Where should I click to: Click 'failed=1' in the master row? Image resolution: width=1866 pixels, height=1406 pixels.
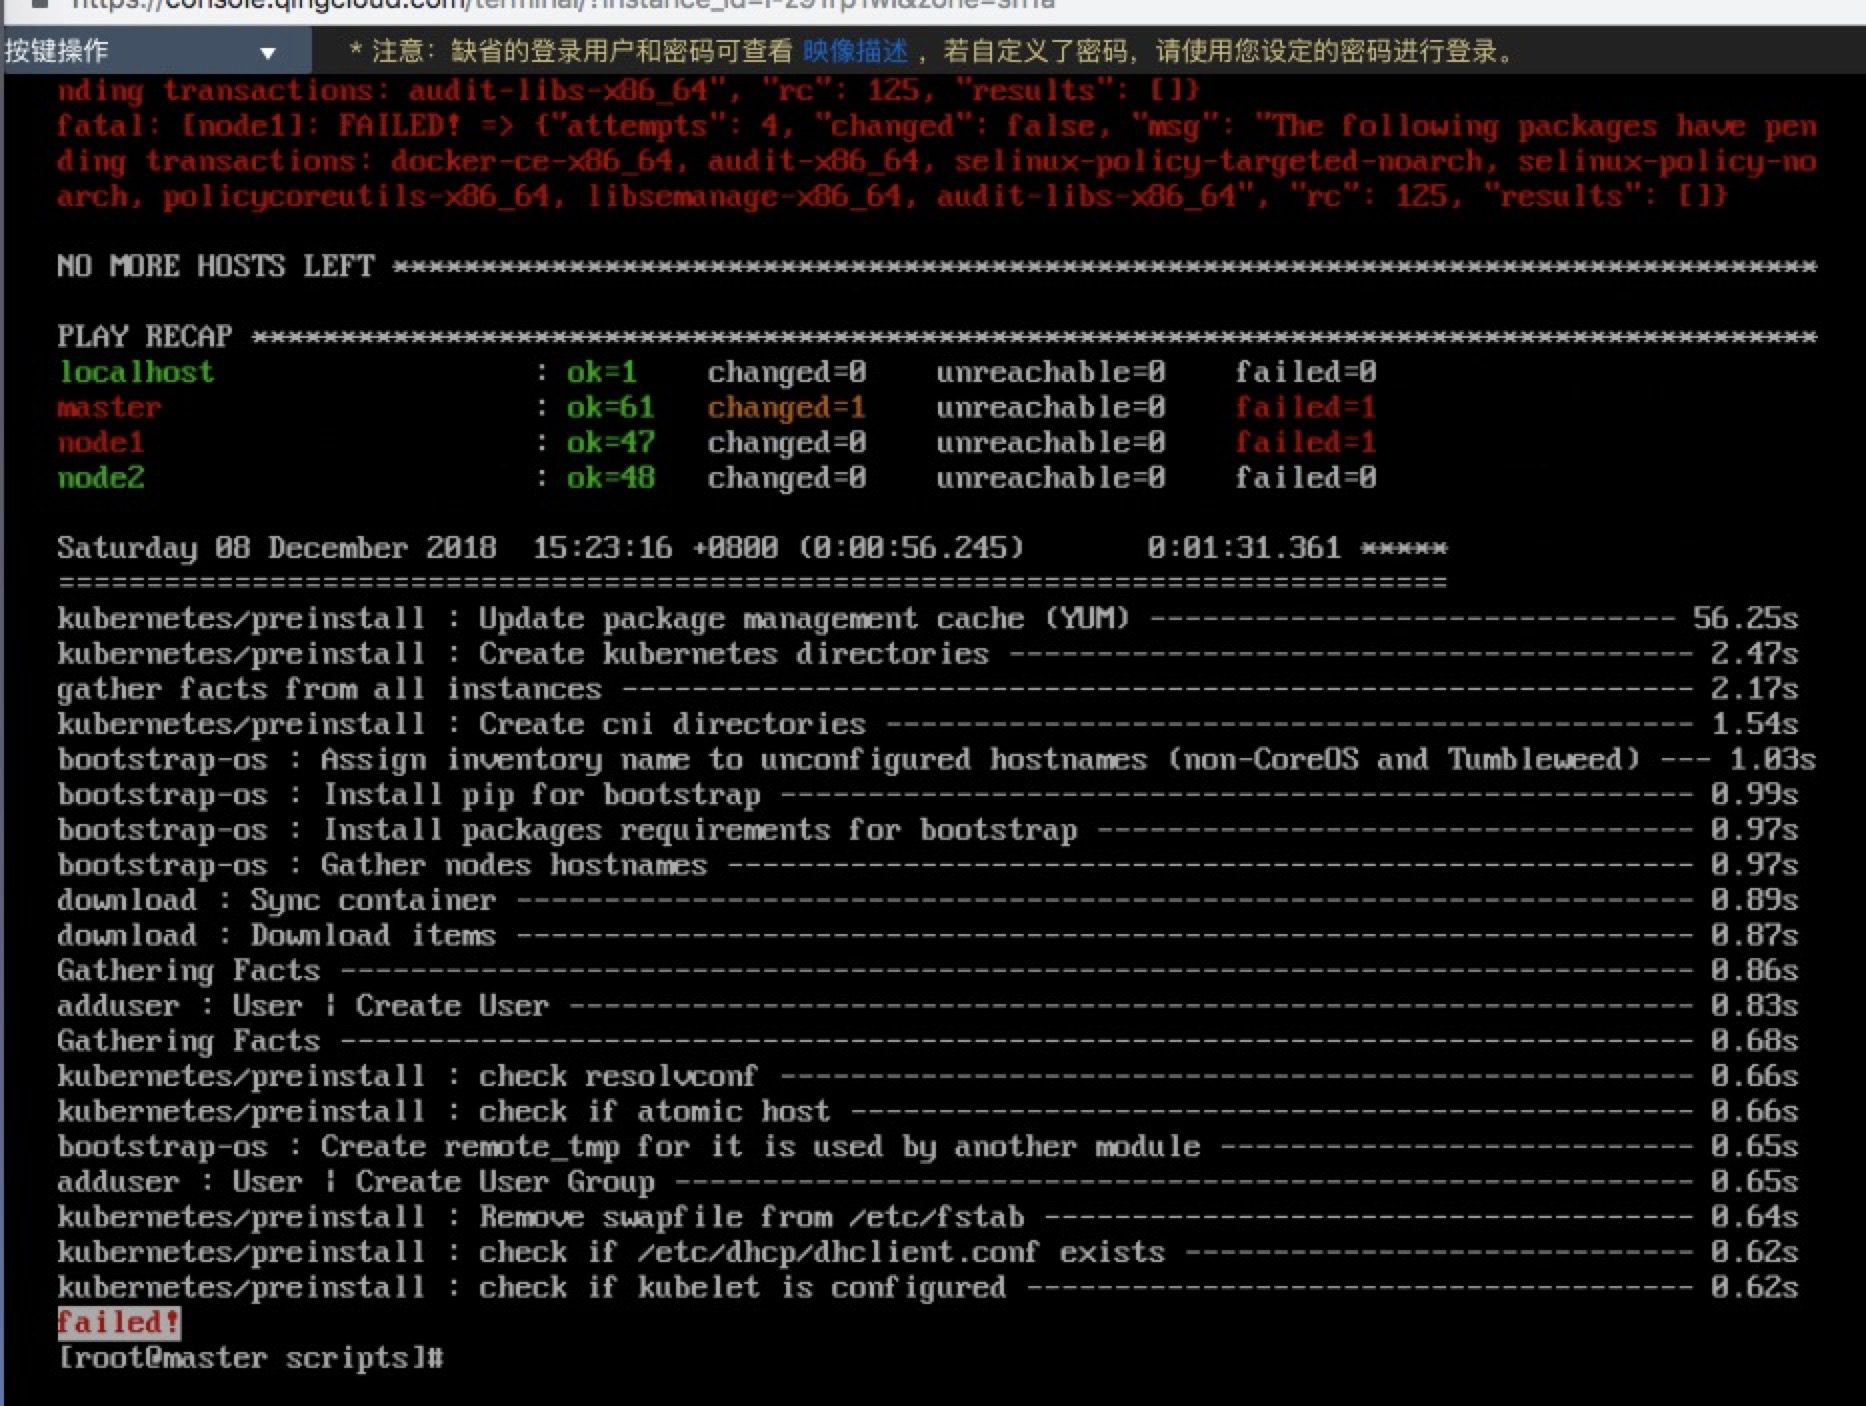coord(1305,408)
